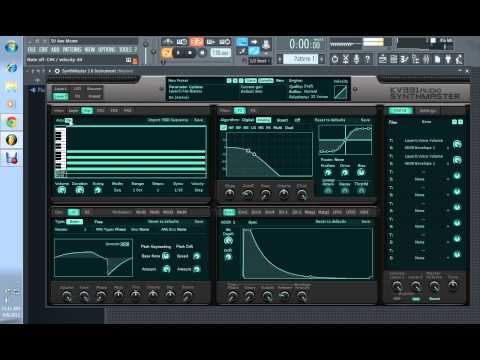This screenshot has height=360, width=480.
Task: Open the arpeggiator Velocity dropdown
Action: click(198, 190)
